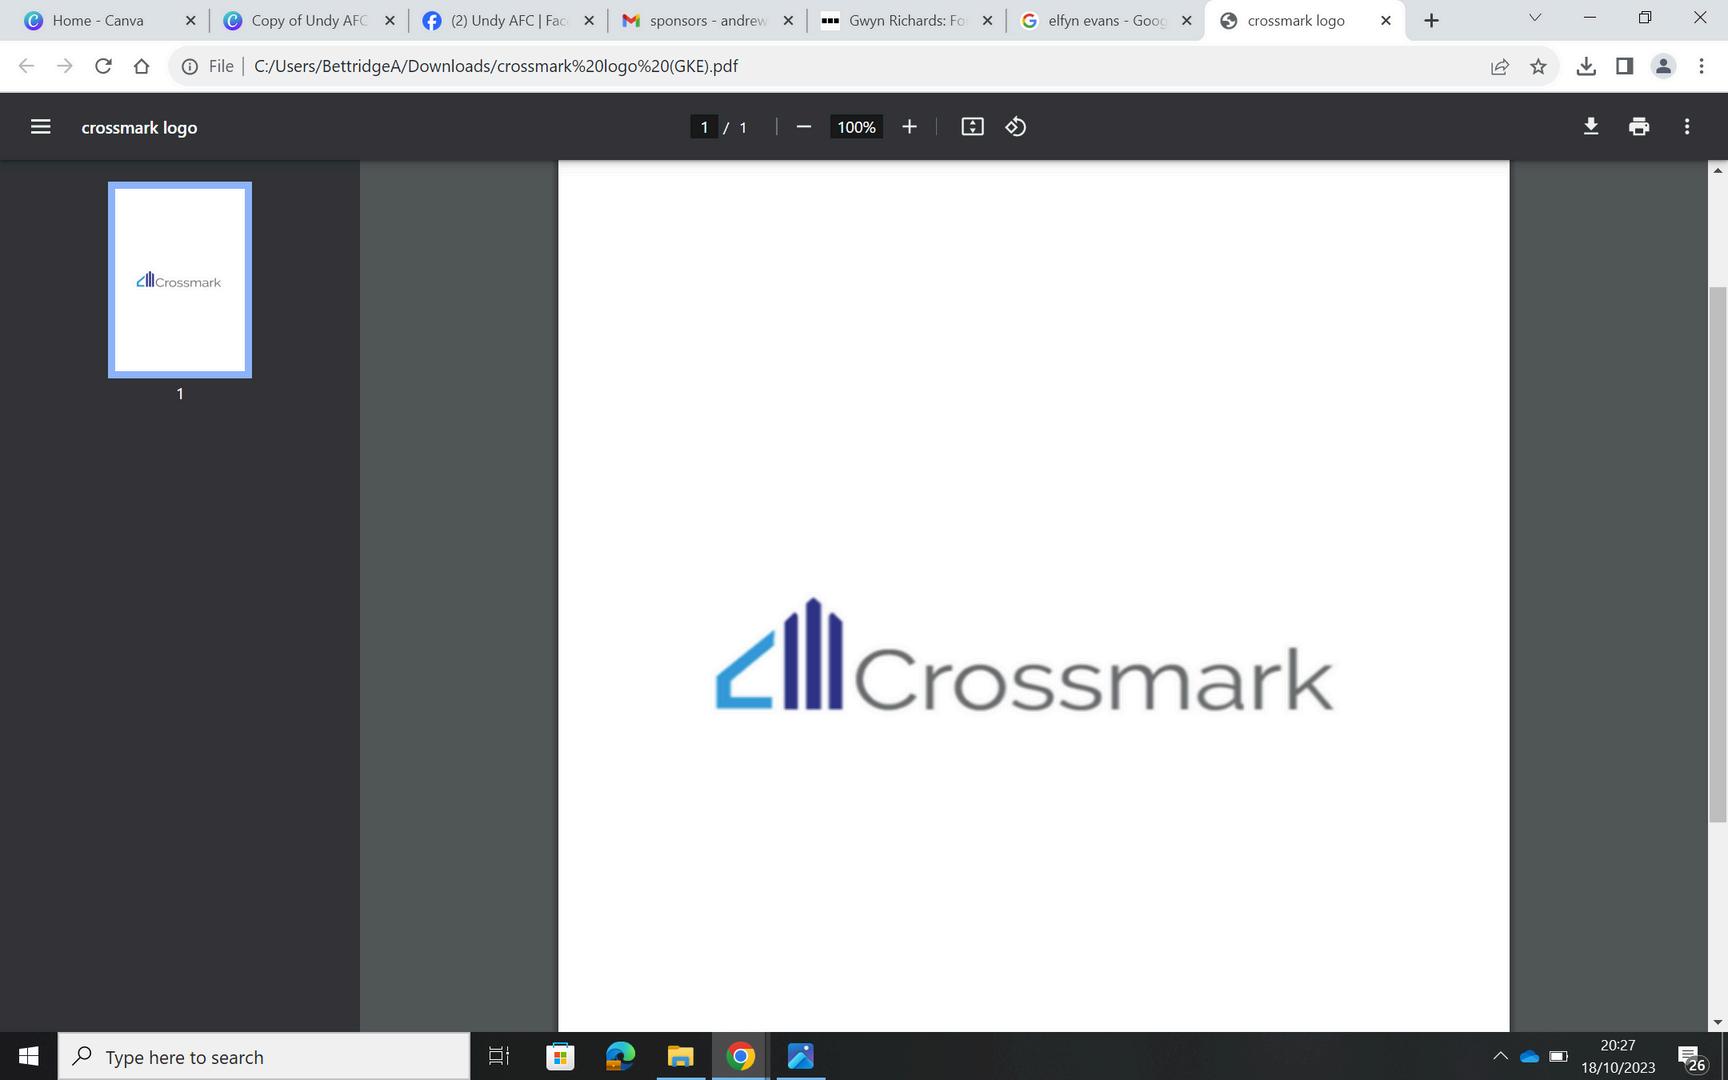Show hidden system tray icons
Image resolution: width=1728 pixels, height=1080 pixels.
(x=1500, y=1056)
